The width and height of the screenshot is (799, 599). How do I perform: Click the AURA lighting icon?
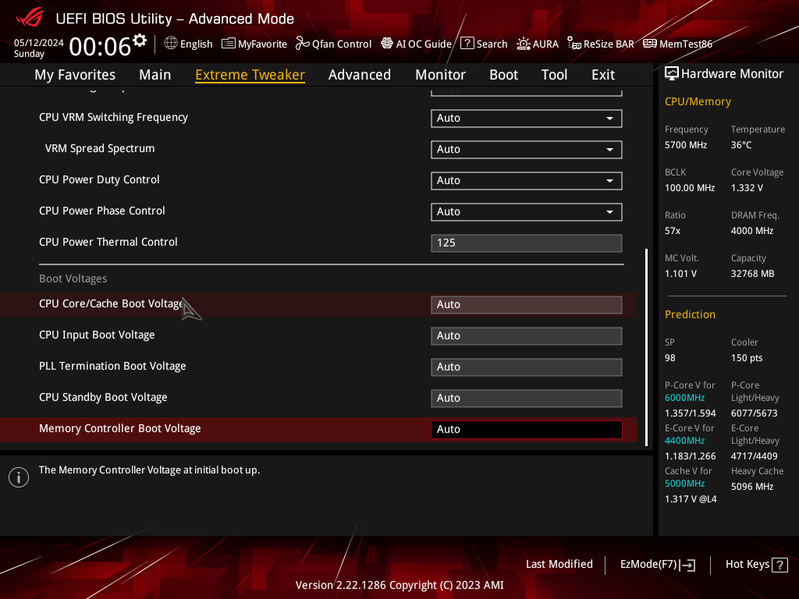point(523,44)
